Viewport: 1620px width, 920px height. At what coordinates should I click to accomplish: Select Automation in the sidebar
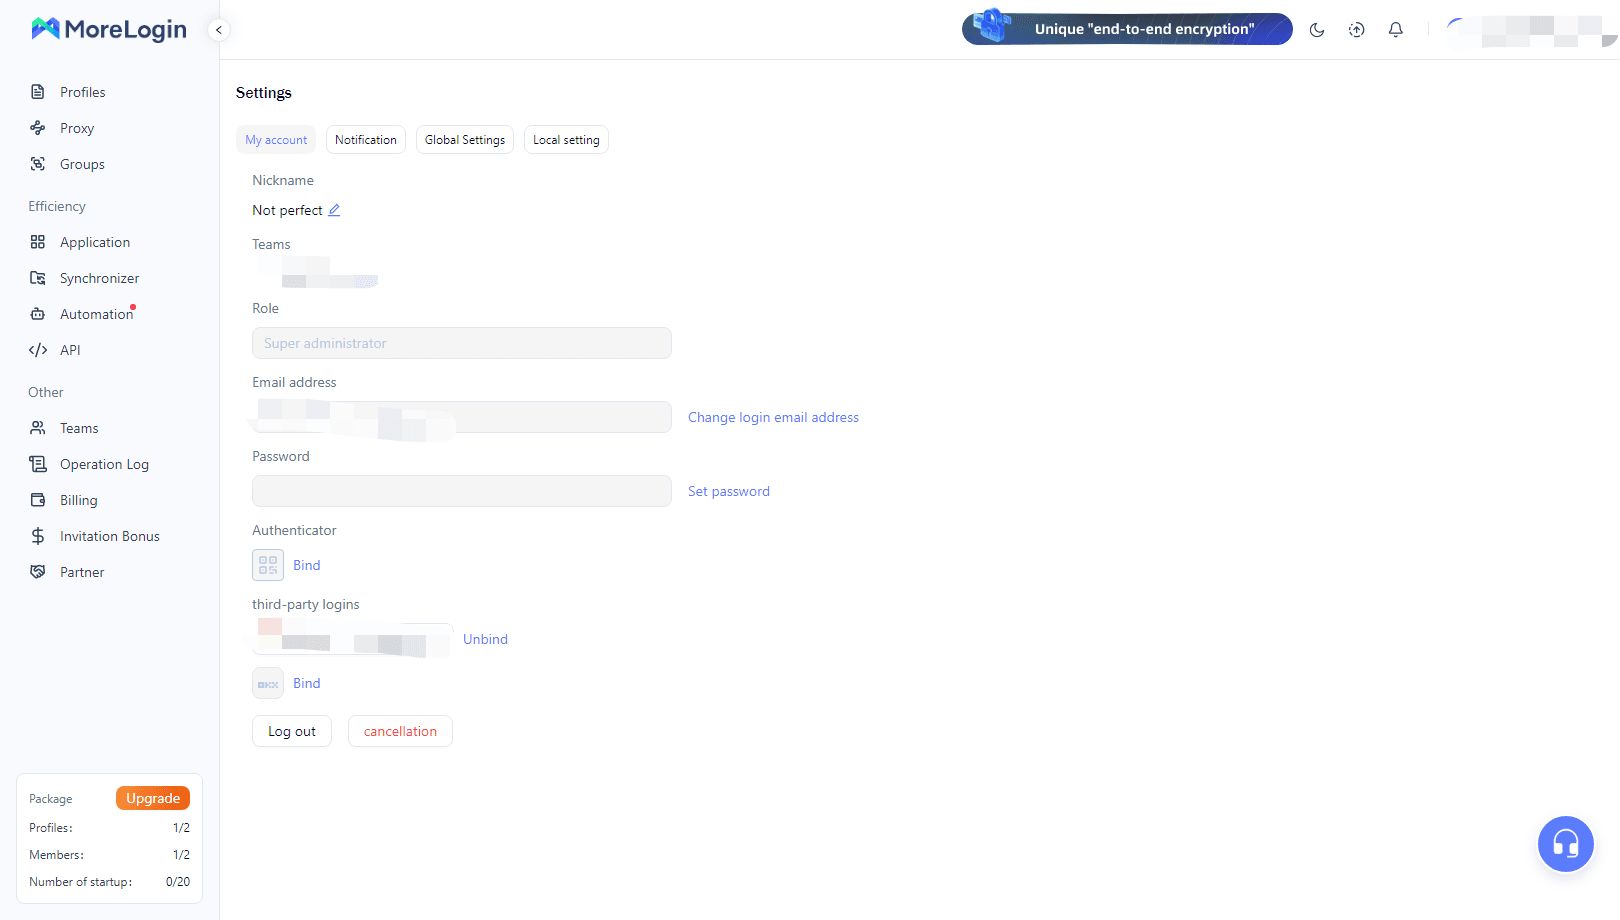95,313
